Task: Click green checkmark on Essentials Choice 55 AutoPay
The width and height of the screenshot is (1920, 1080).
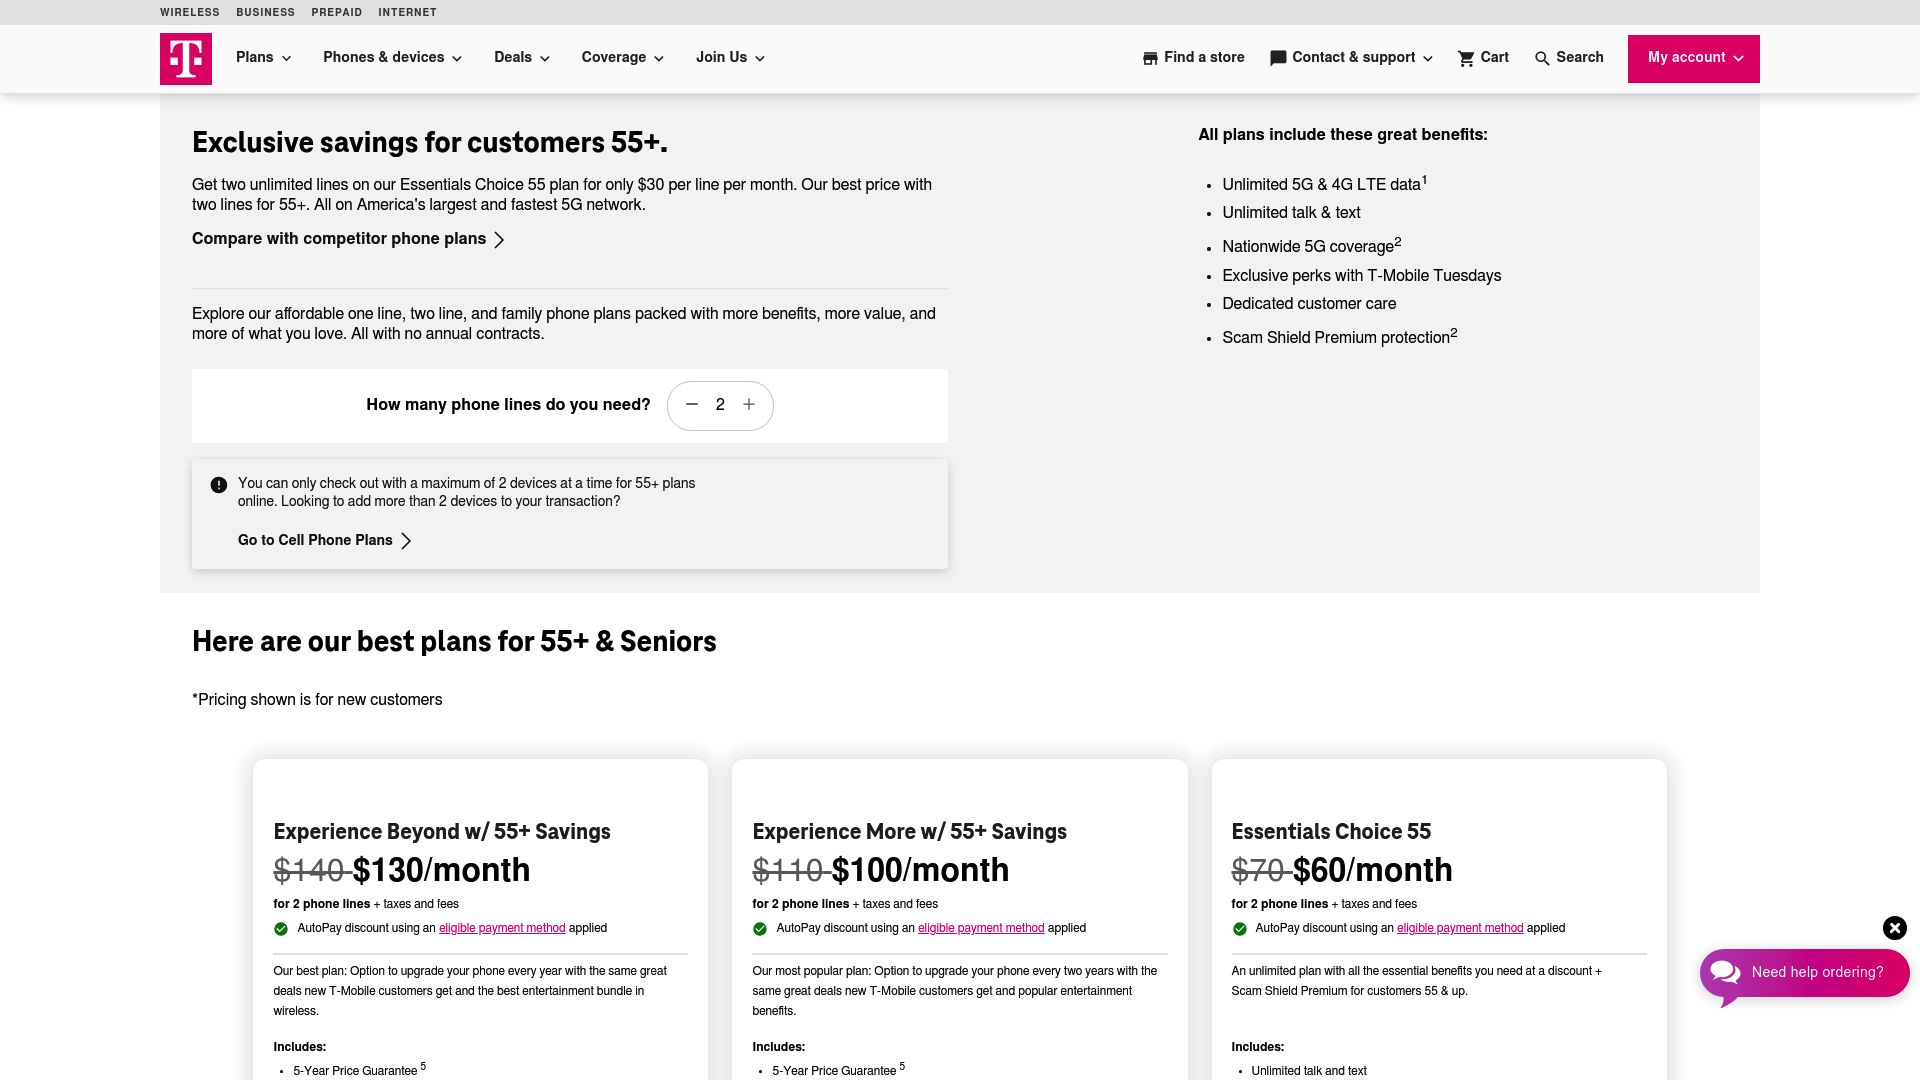Action: point(1240,929)
